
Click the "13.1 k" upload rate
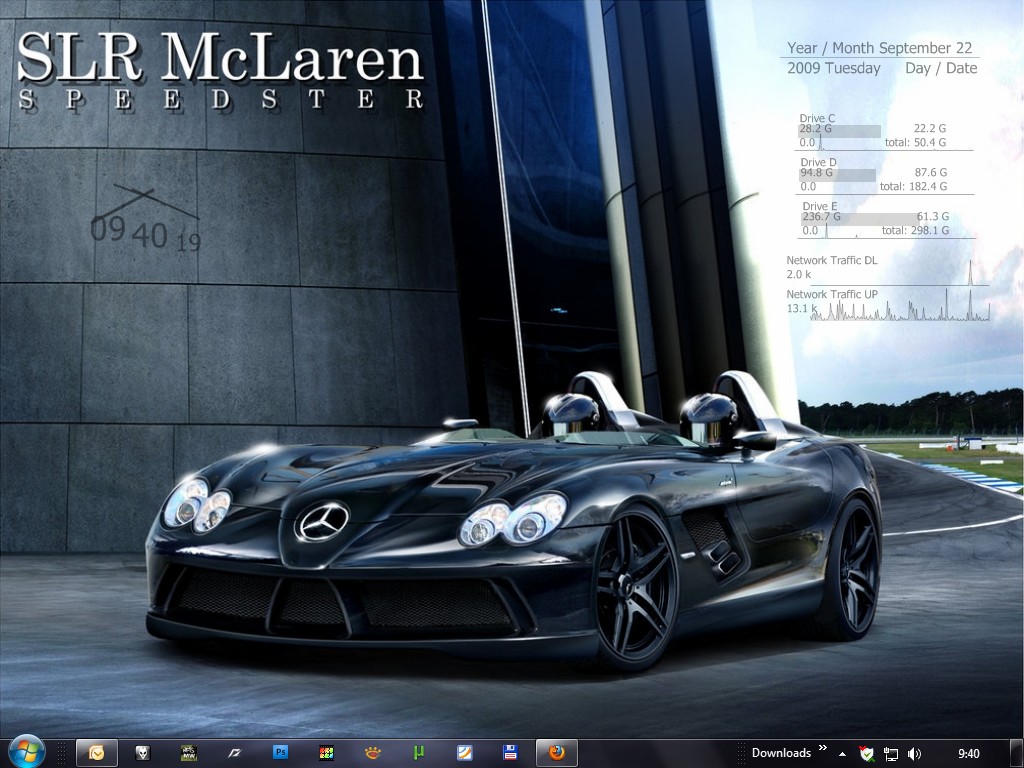802,308
